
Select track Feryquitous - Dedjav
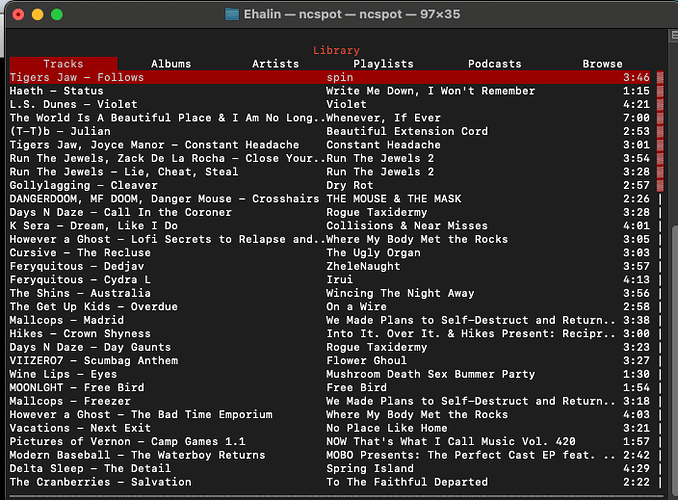(329, 266)
